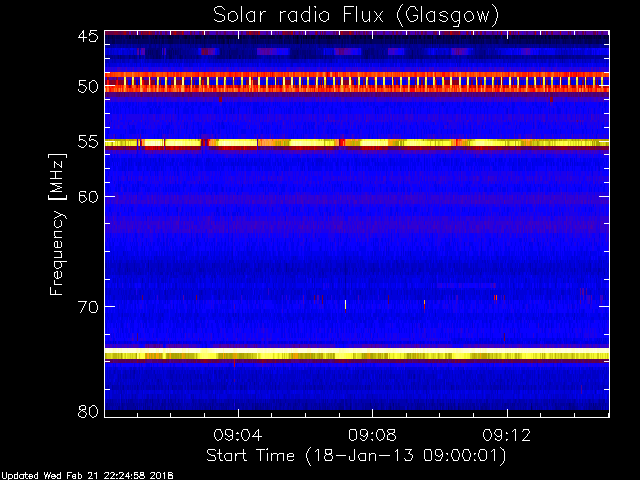The height and width of the screenshot is (480, 640).
Task: Click the bright yellow band near 55 MHz
Action: 357,143
